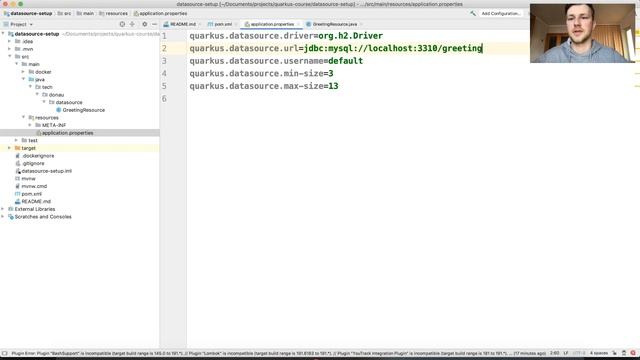Close the GreetingResource.java tab
This screenshot has height=360, width=640.
click(x=361, y=24)
